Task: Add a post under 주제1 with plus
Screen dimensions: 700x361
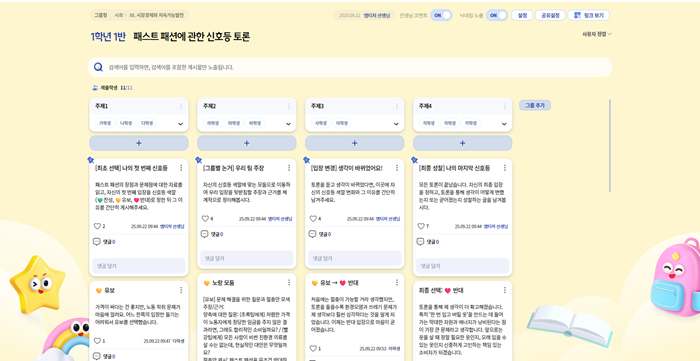Action: [139, 143]
